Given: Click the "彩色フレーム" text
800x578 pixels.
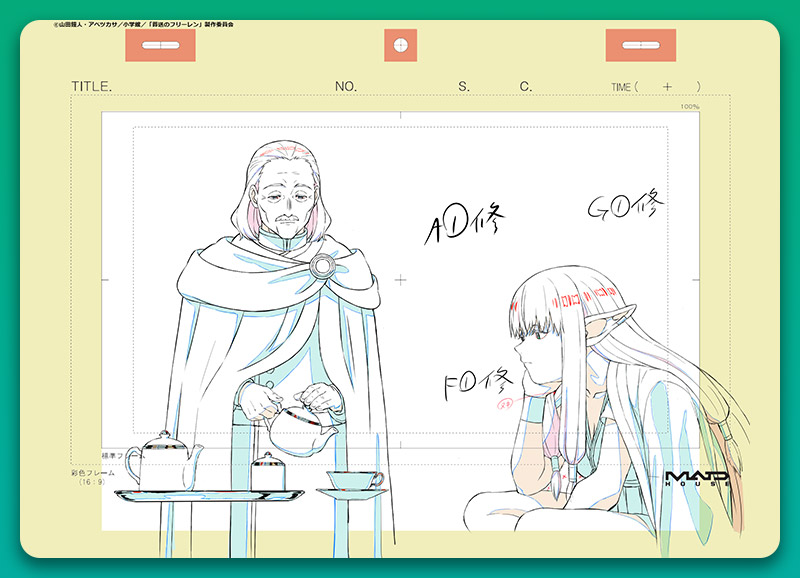Looking at the screenshot, I should click(x=93, y=473).
